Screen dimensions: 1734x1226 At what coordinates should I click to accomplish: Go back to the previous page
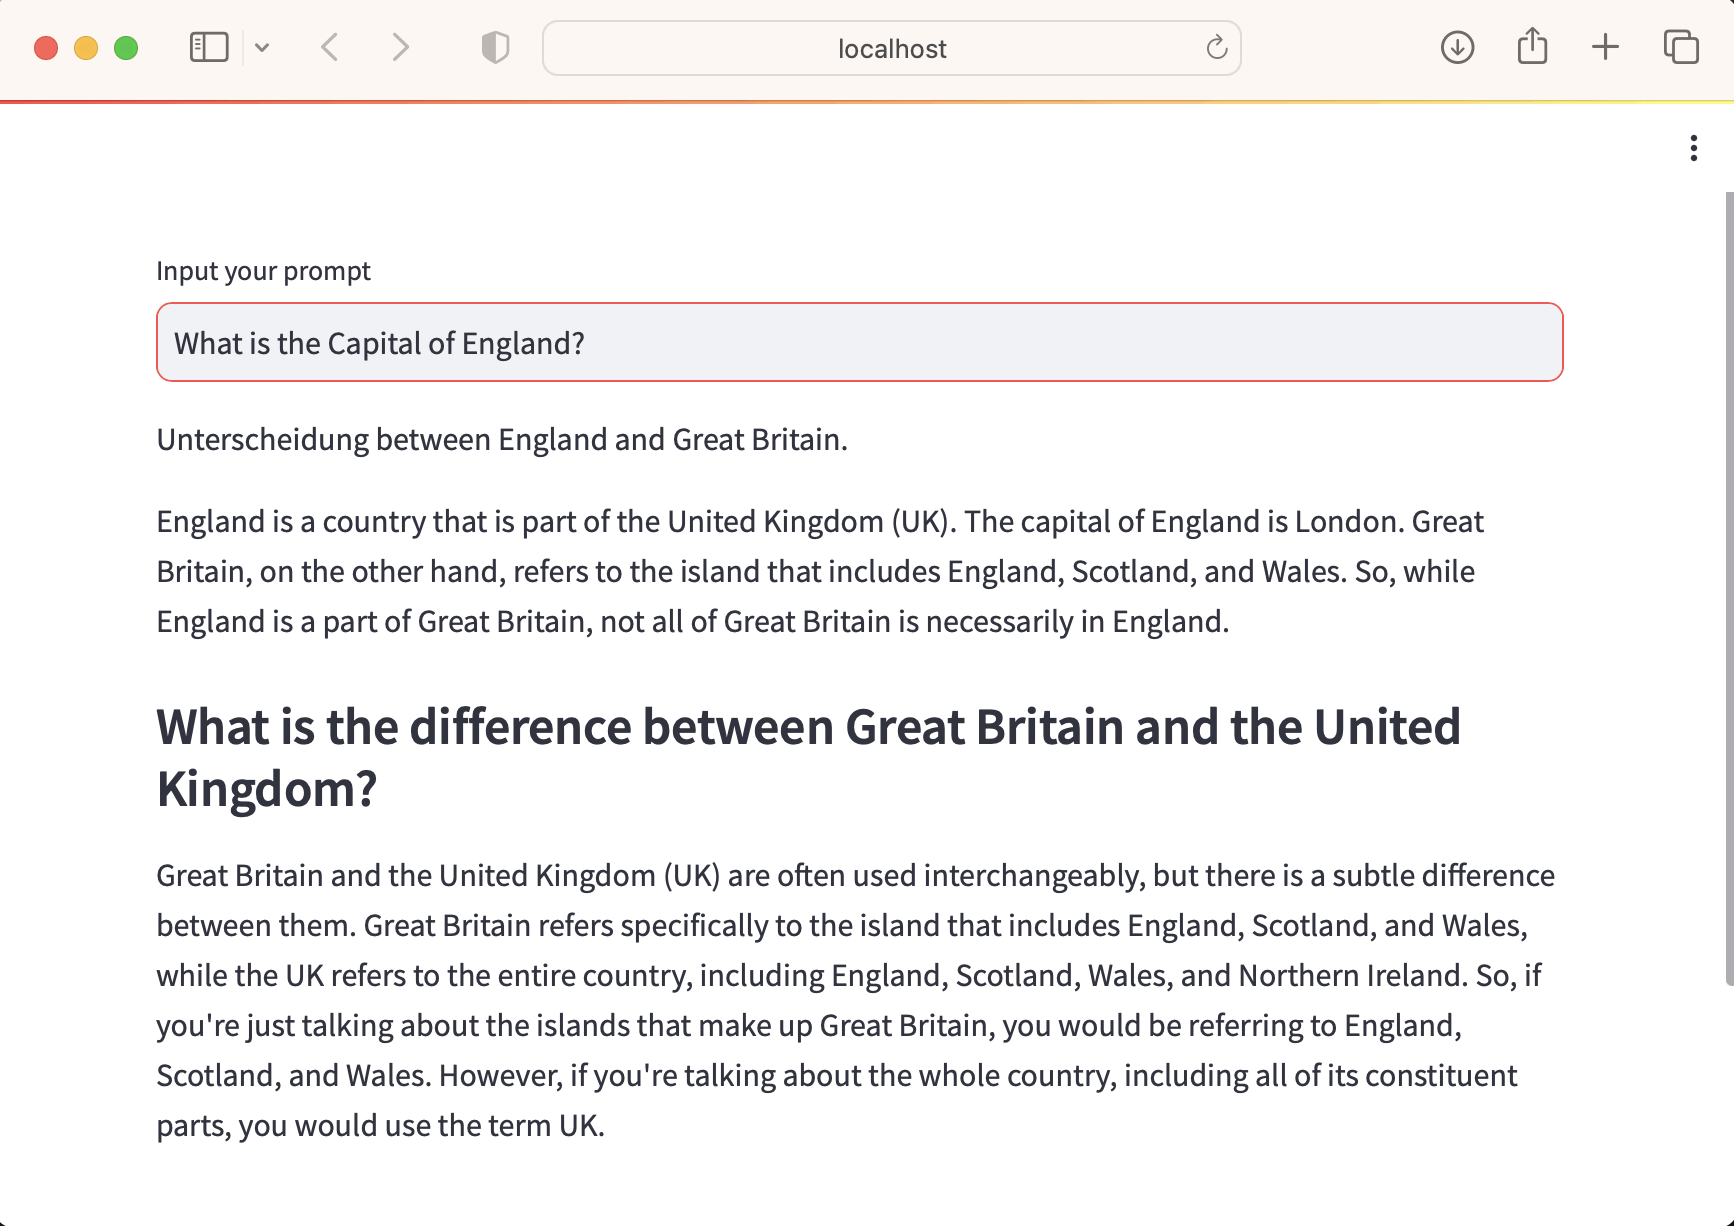pos(330,47)
